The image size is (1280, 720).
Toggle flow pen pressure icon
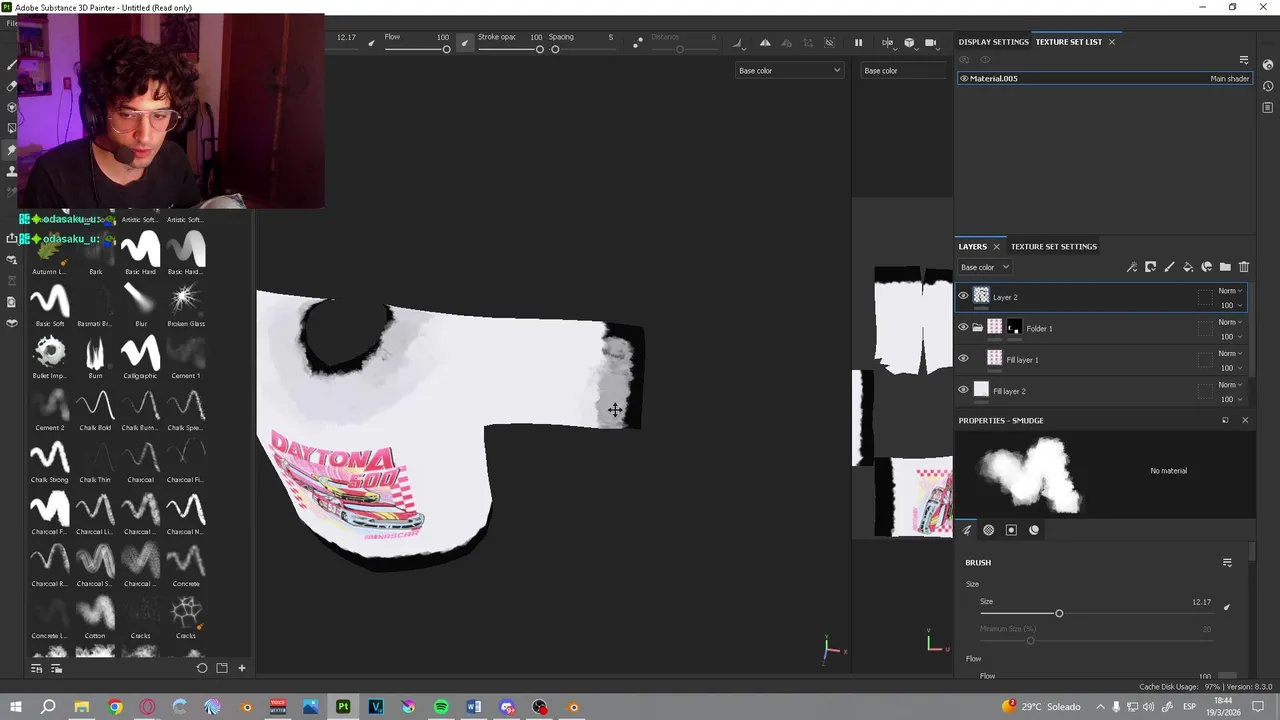(464, 43)
